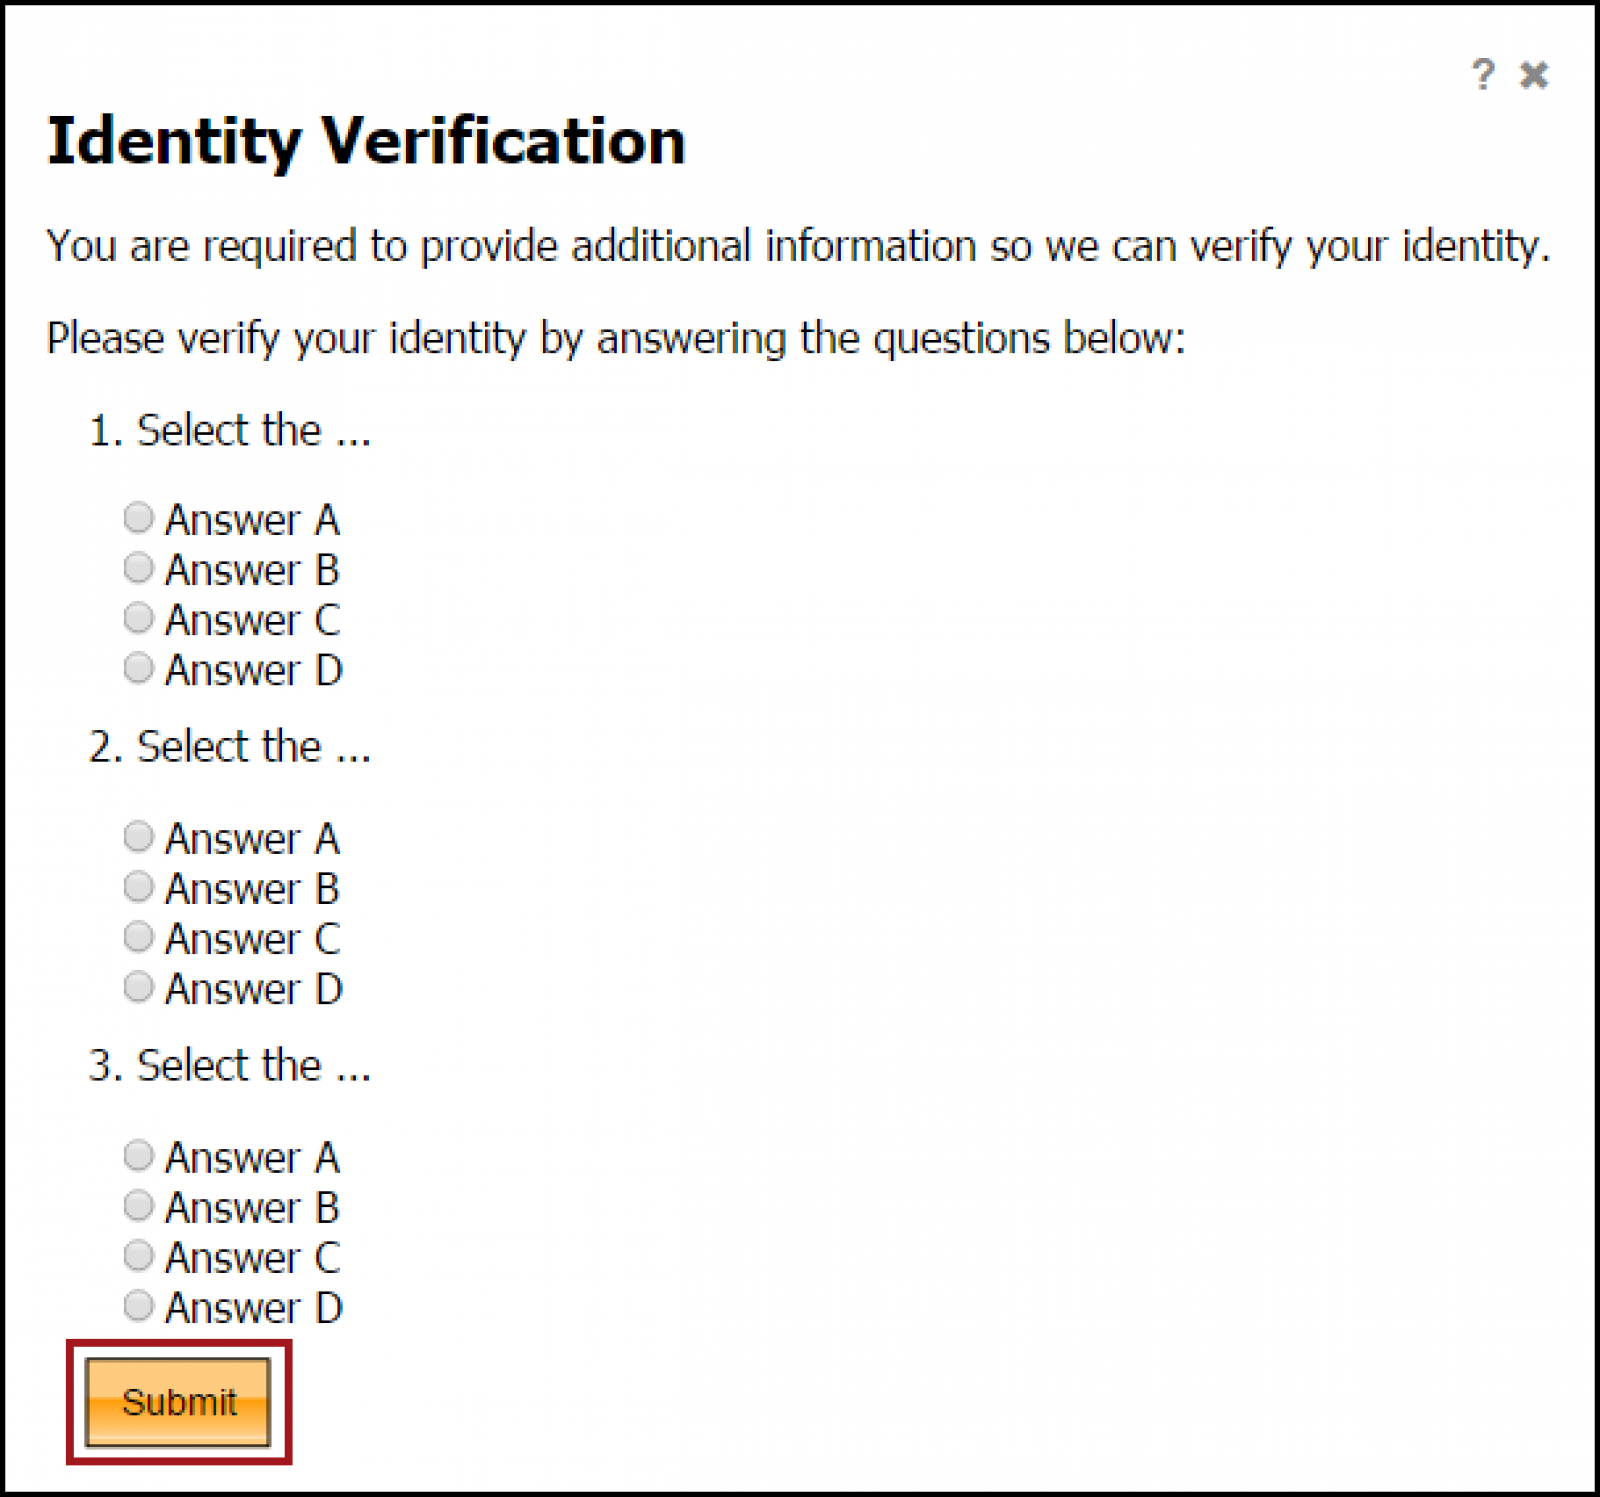Choose Answer B for question 2
Viewport: 1600px width, 1497px height.
tap(139, 887)
